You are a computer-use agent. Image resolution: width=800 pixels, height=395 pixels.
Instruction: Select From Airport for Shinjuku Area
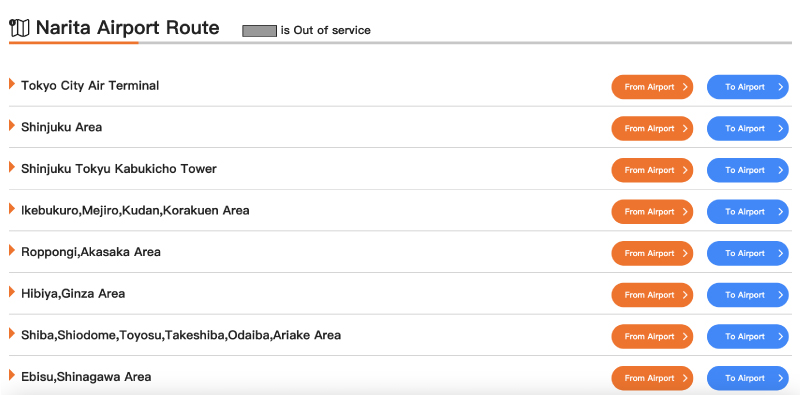[x=652, y=129]
